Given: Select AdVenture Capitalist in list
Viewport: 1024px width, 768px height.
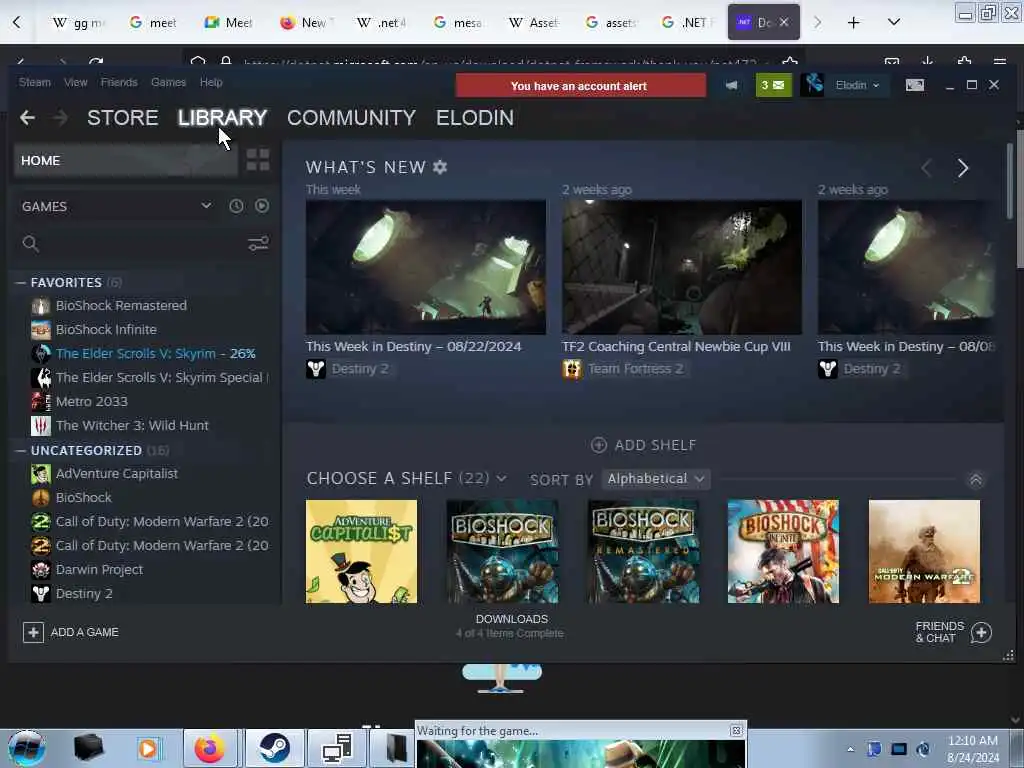Looking at the screenshot, I should point(117,473).
